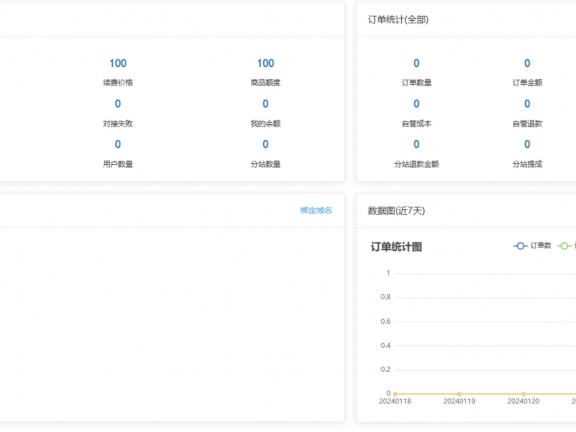This screenshot has width=576, height=432.
Task: Click the 我的余额 label
Action: (x=266, y=123)
